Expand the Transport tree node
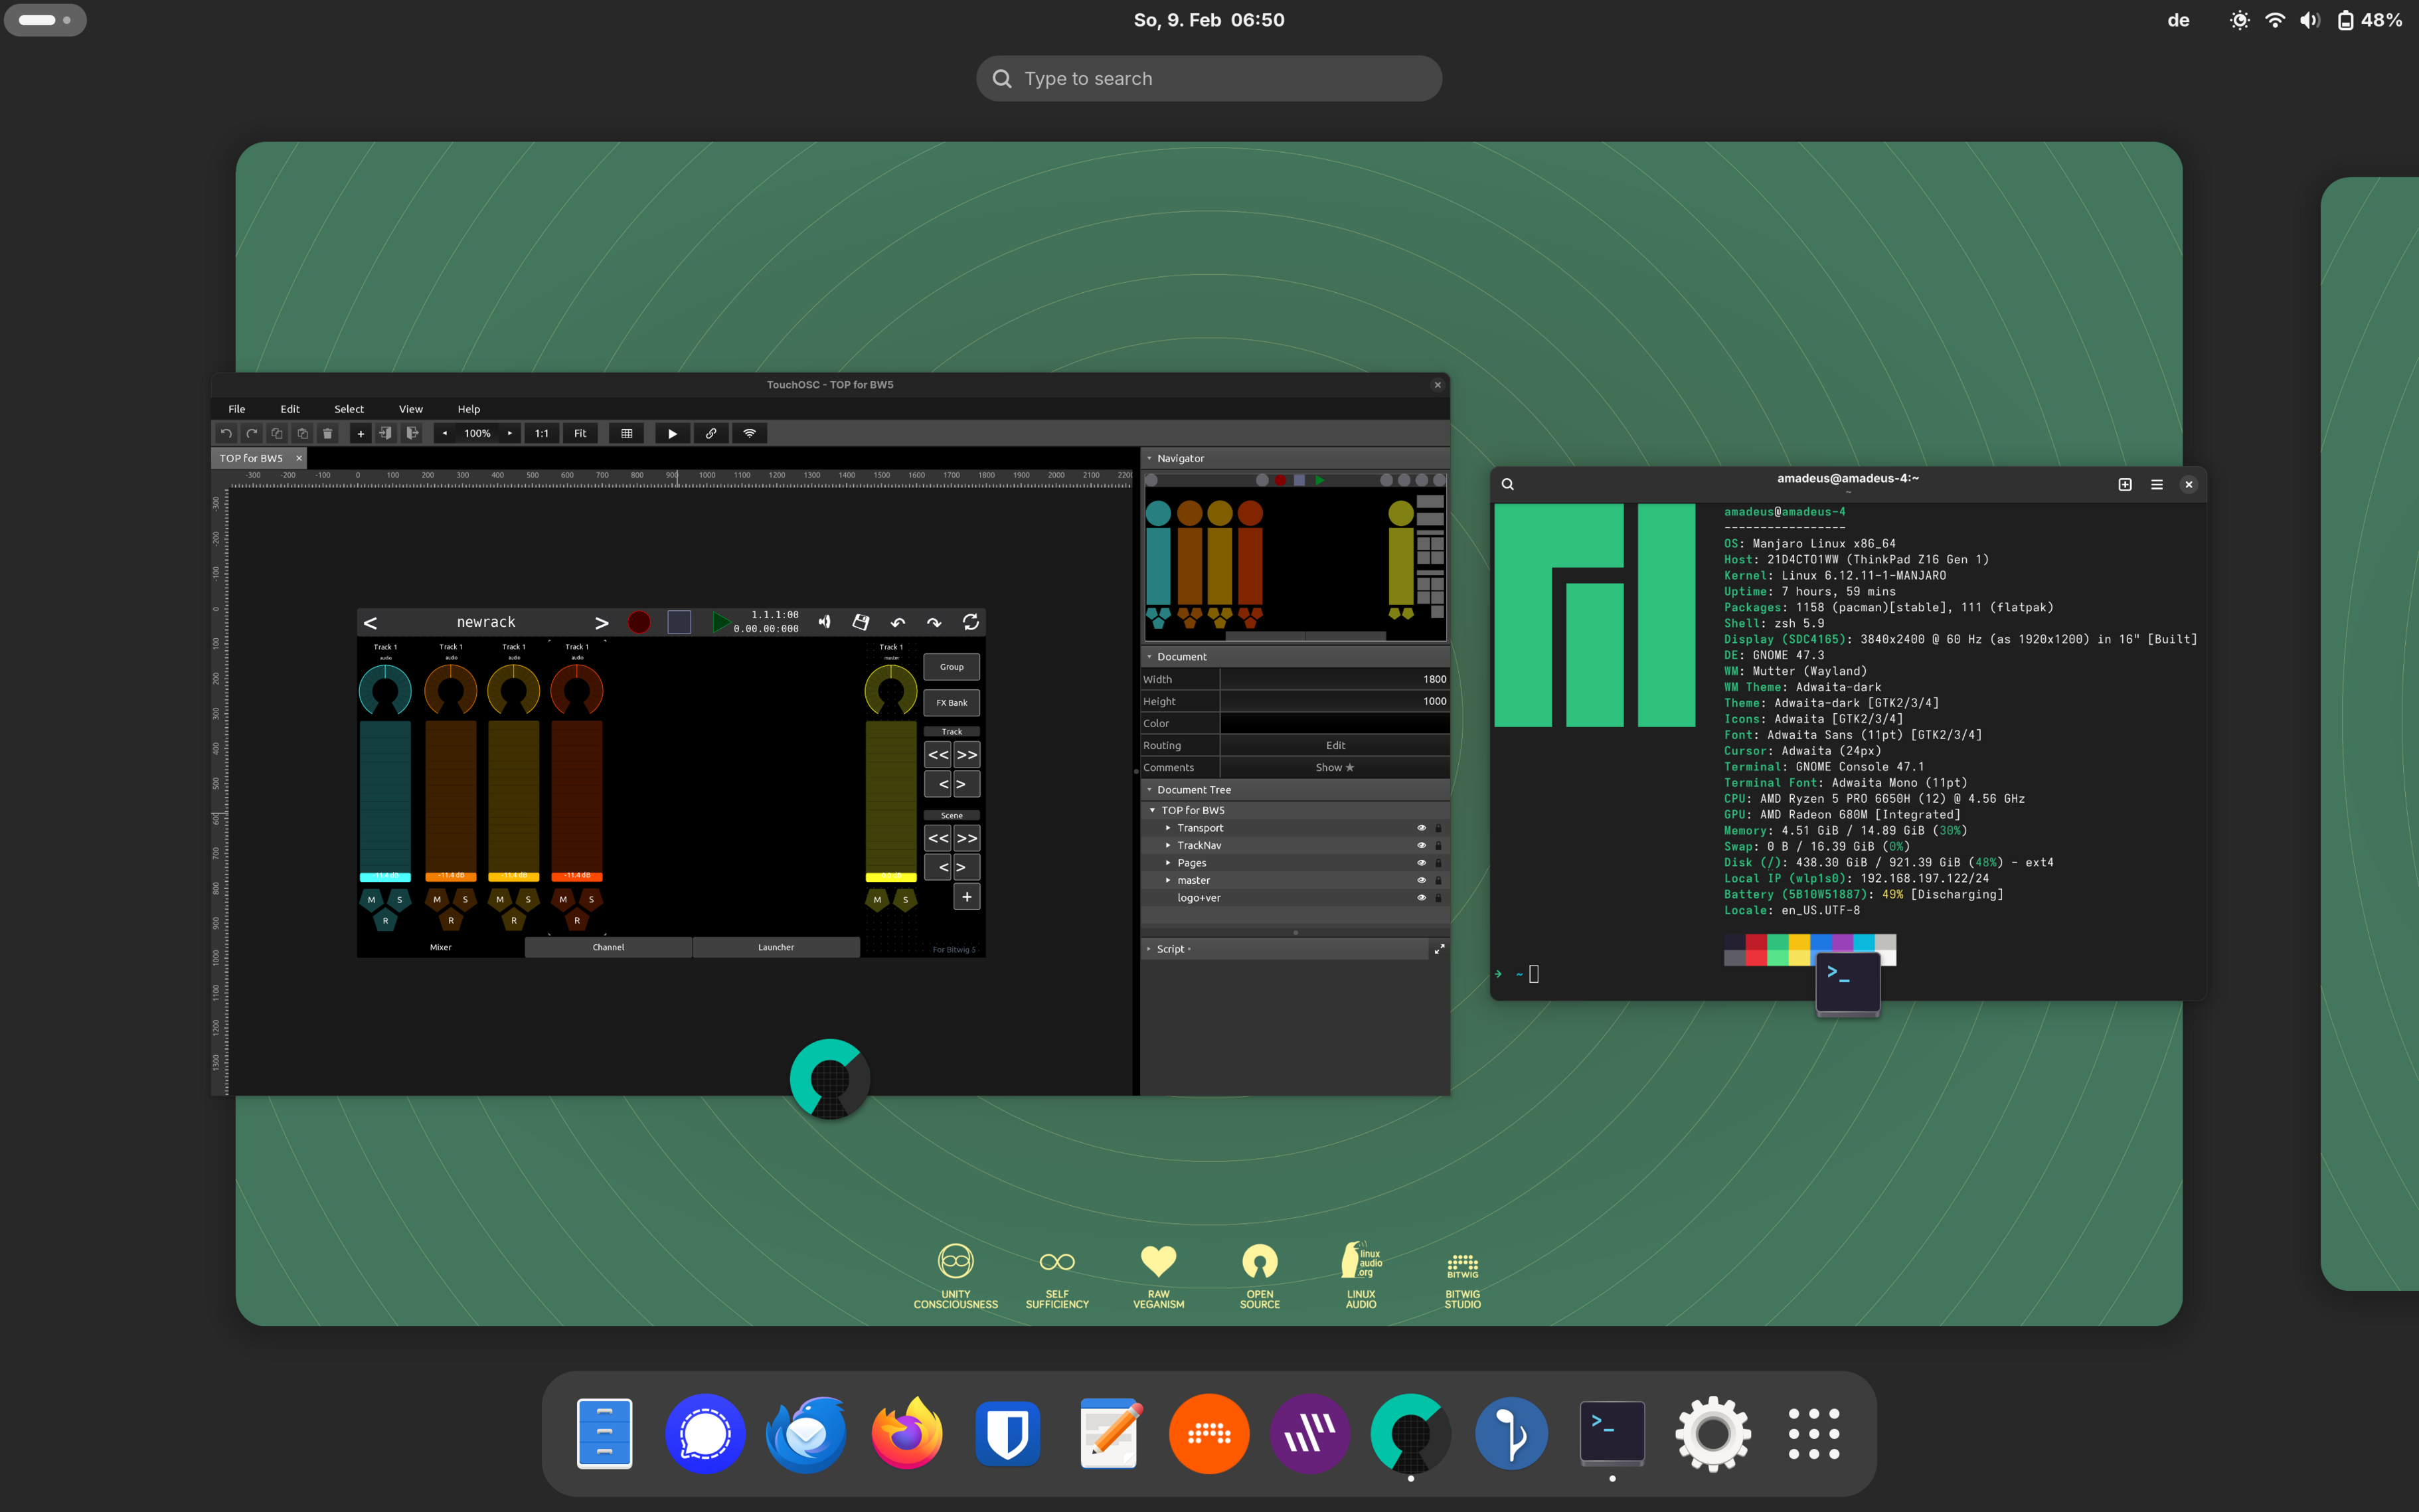2419x1512 pixels. coord(1168,828)
